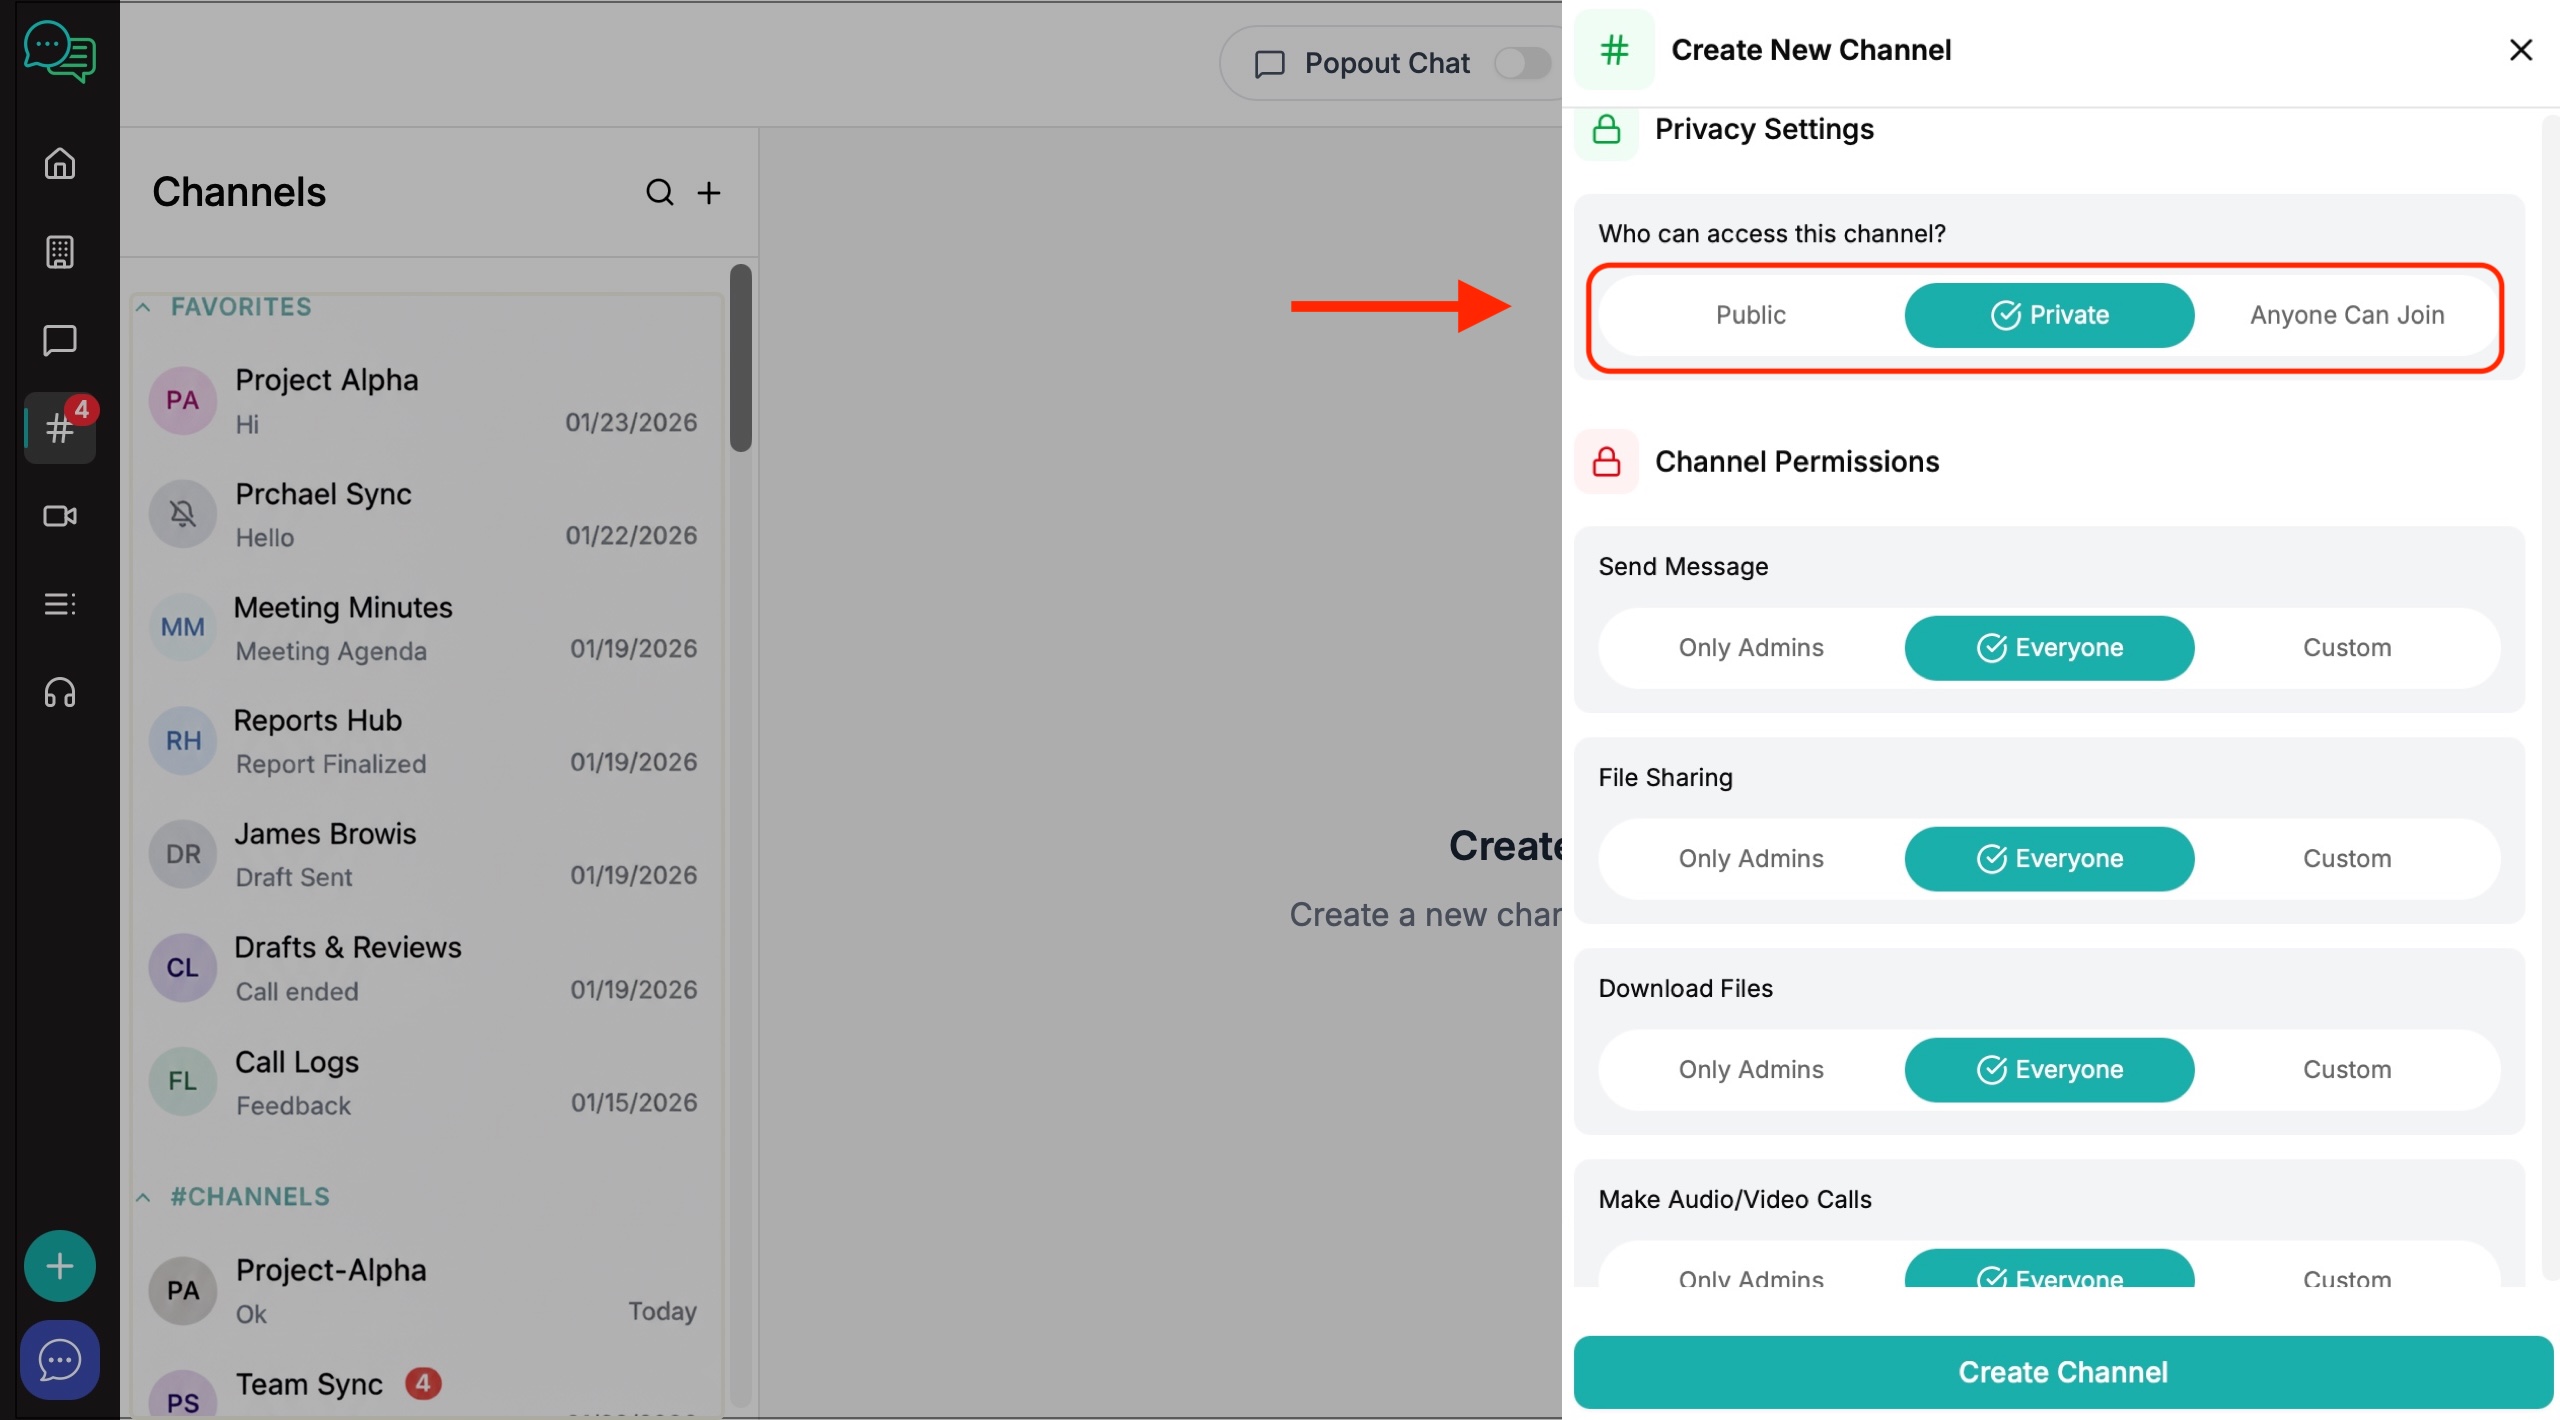Click the headset support icon

click(60, 692)
